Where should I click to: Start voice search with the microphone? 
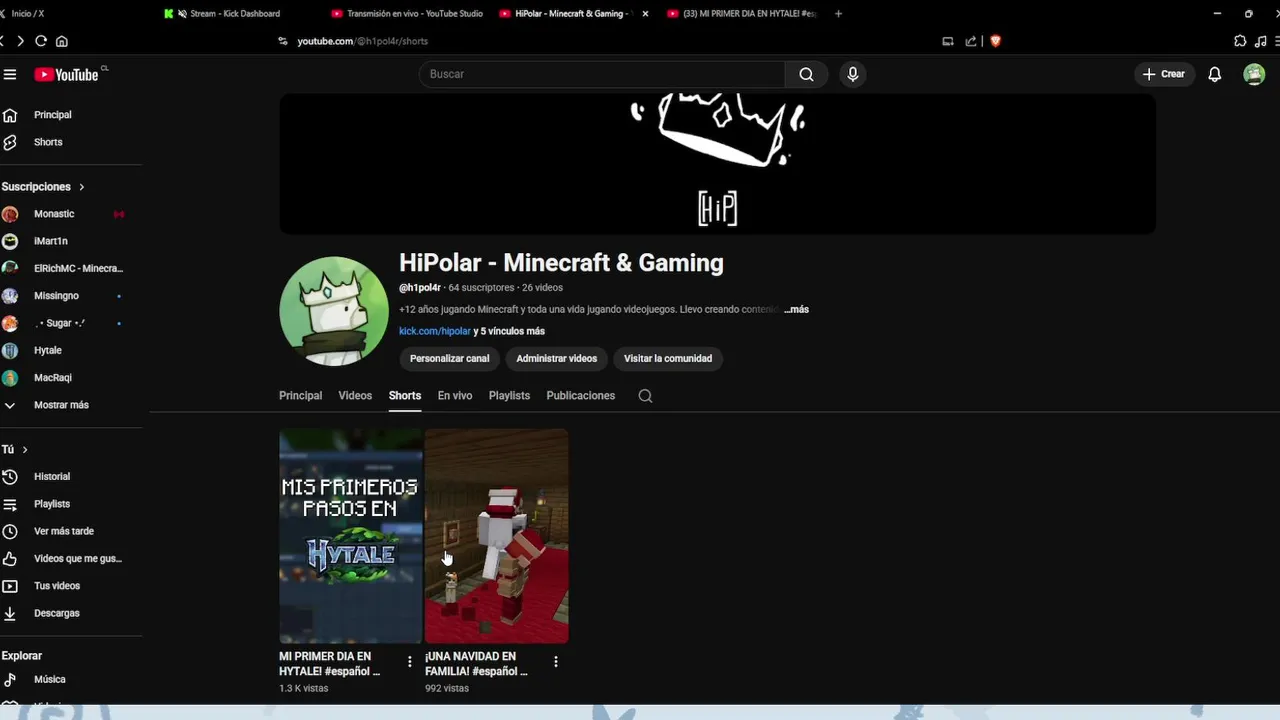pyautogui.click(x=852, y=74)
